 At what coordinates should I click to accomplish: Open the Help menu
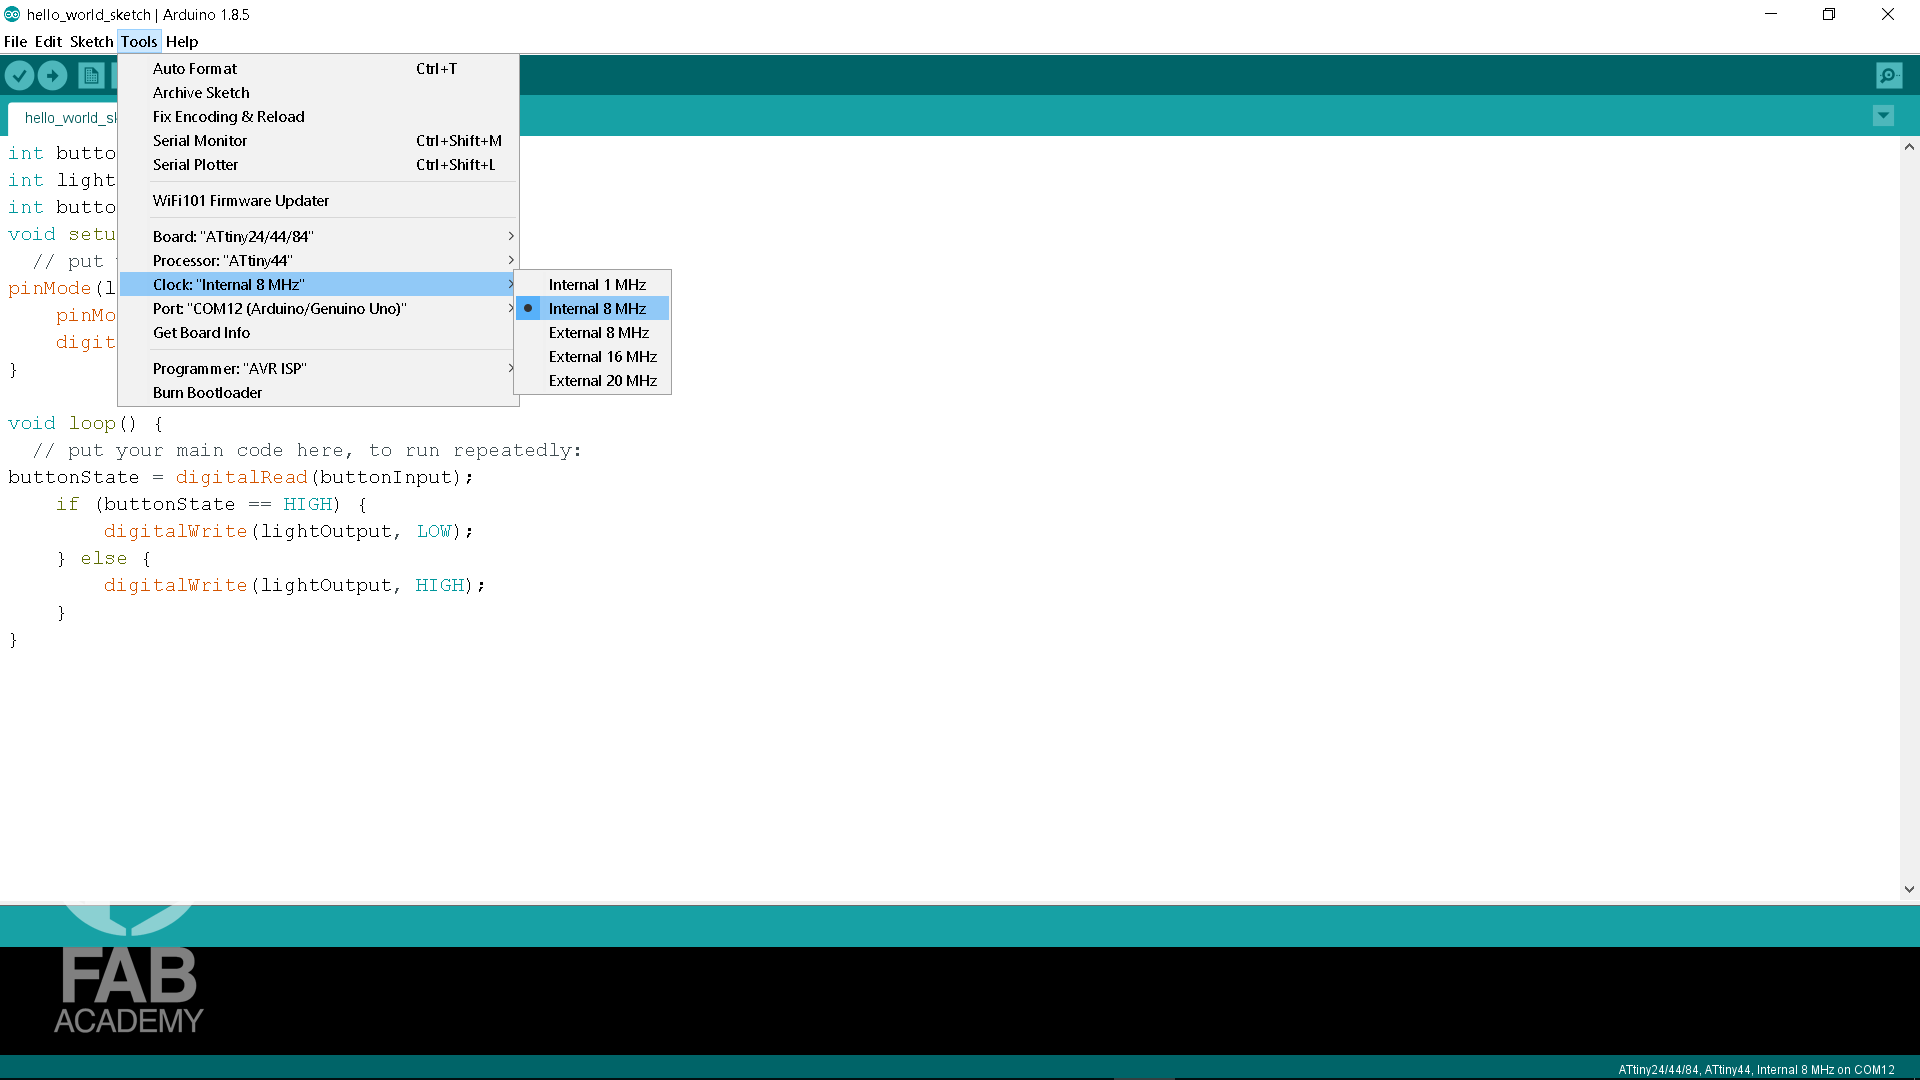[182, 42]
